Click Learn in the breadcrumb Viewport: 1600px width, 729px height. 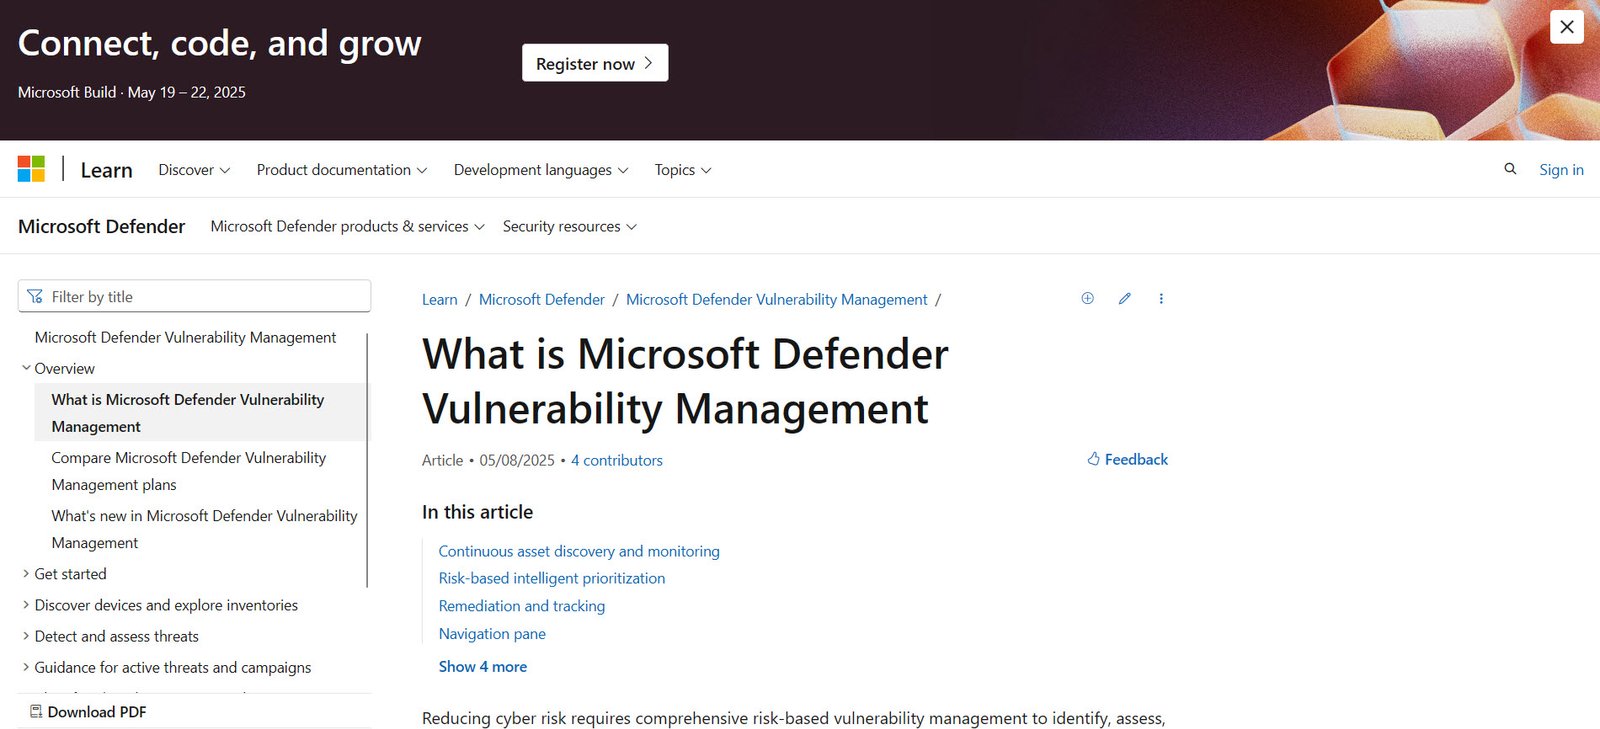[440, 299]
